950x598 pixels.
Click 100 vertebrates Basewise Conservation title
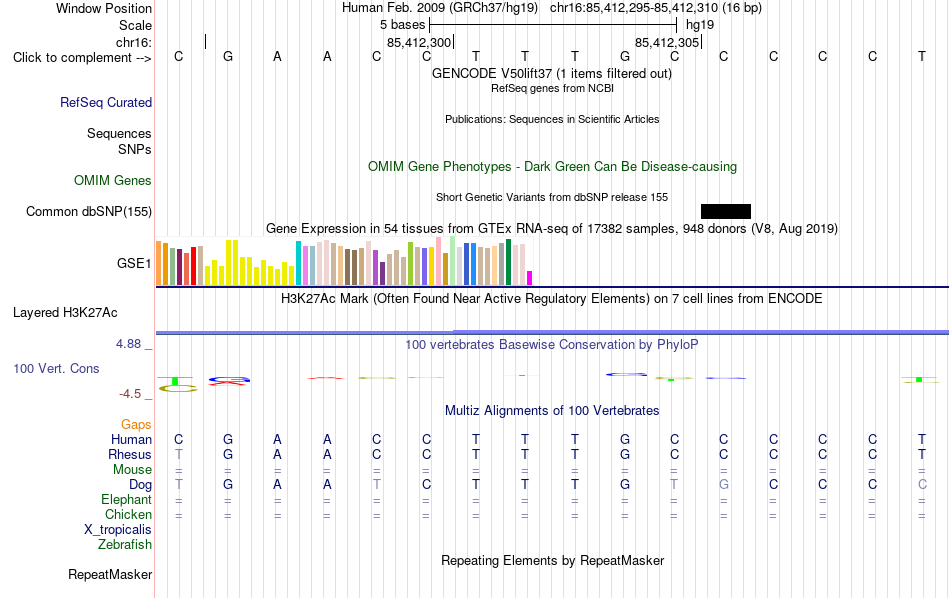[552, 345]
